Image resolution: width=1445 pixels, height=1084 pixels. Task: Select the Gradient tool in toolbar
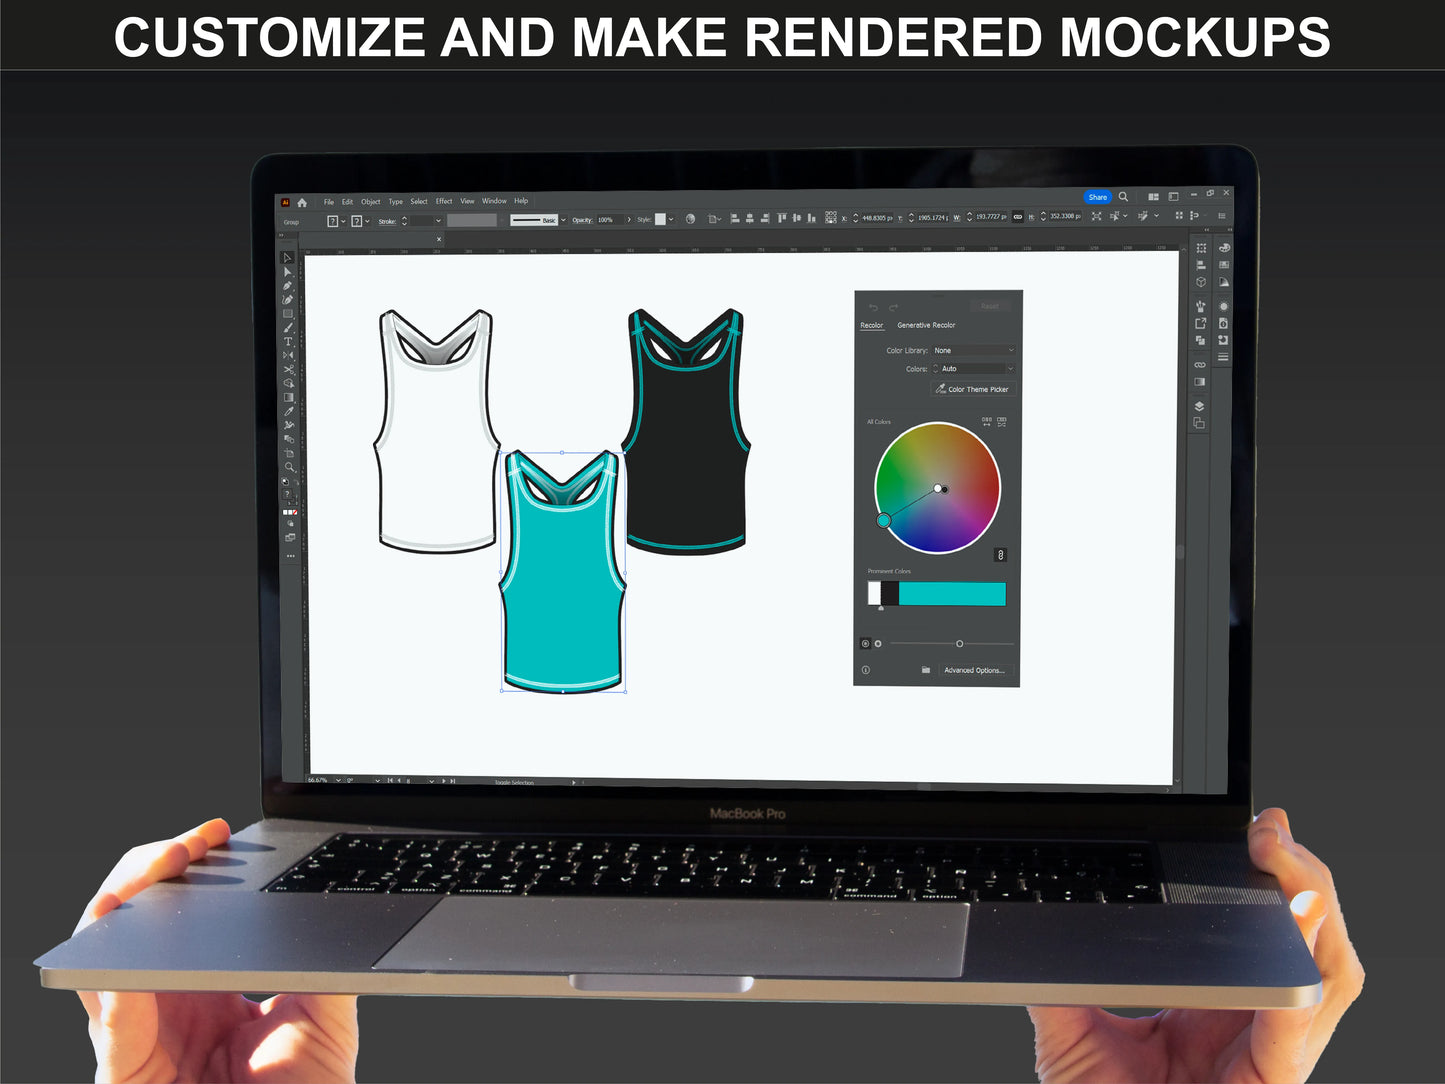click(x=289, y=397)
